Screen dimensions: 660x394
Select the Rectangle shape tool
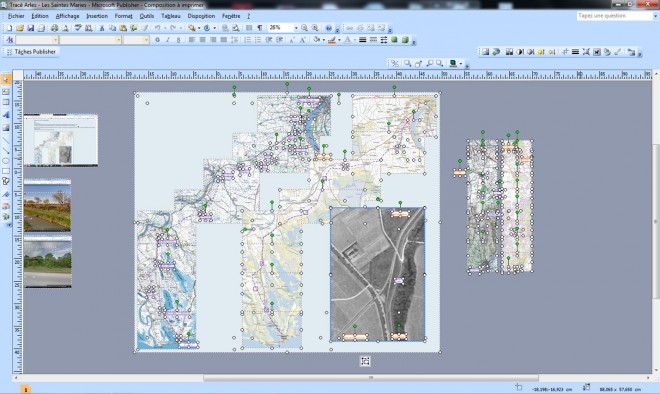pyautogui.click(x=6, y=171)
